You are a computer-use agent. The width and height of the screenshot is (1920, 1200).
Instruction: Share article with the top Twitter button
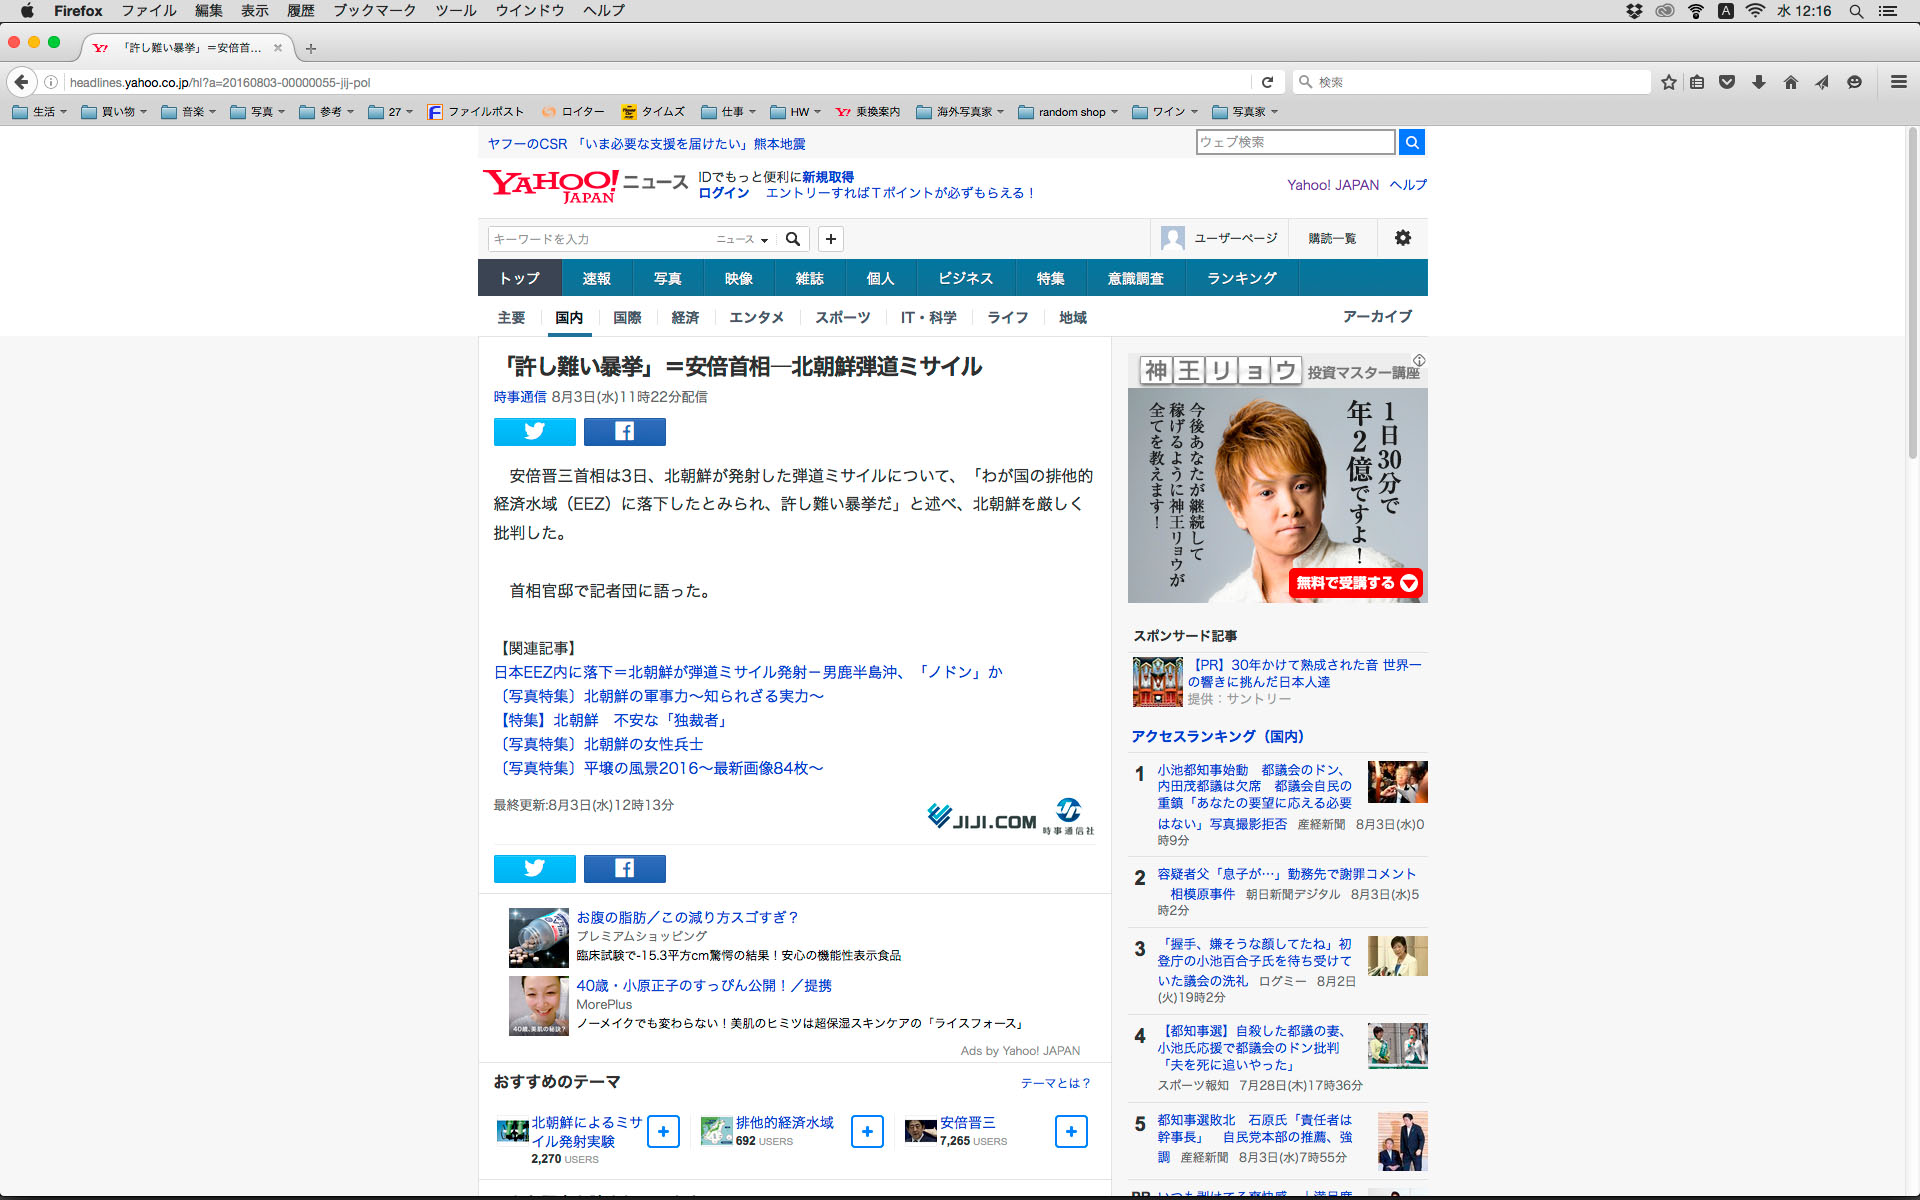534,432
